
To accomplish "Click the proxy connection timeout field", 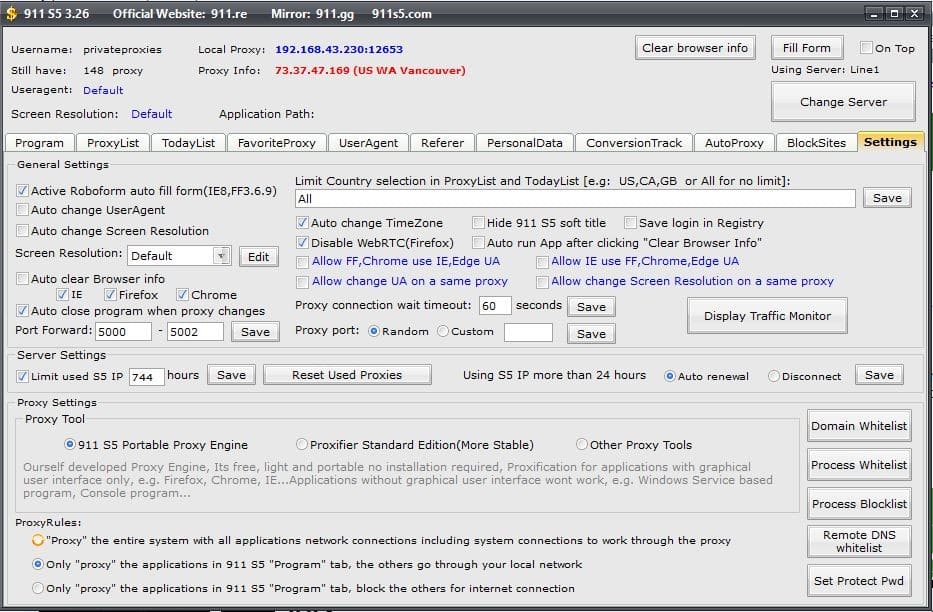I will point(495,306).
